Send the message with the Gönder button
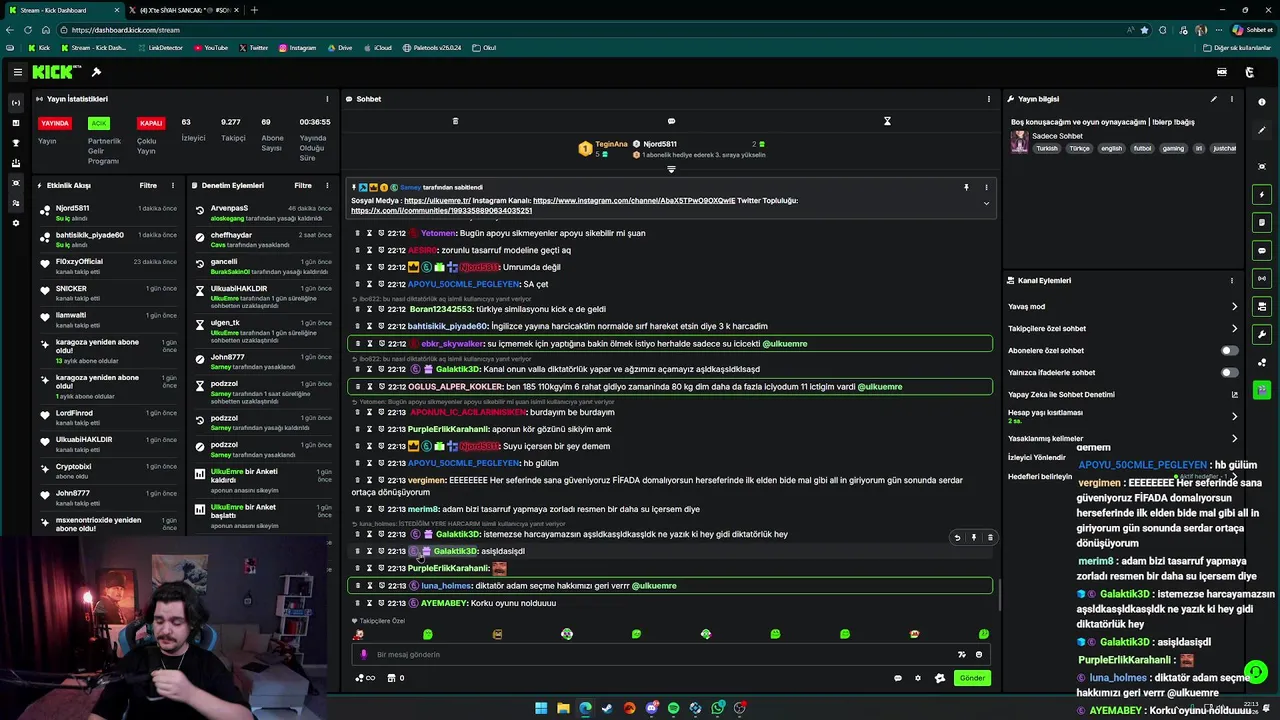Screen dimensions: 1280x720 pyautogui.click(x=972, y=678)
